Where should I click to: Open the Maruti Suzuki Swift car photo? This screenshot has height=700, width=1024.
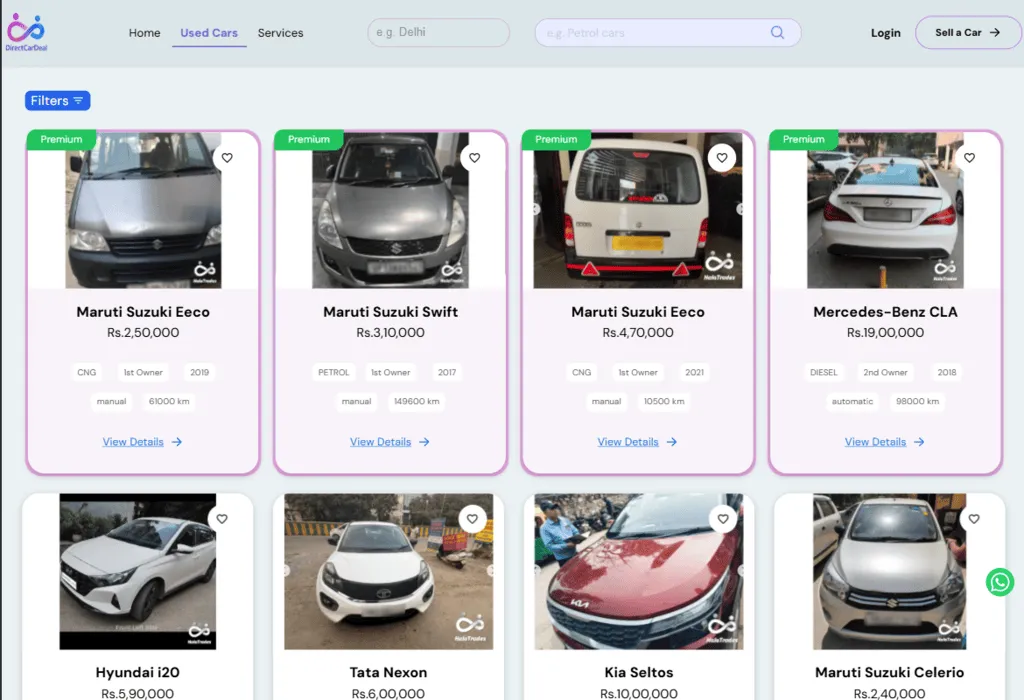(x=390, y=210)
